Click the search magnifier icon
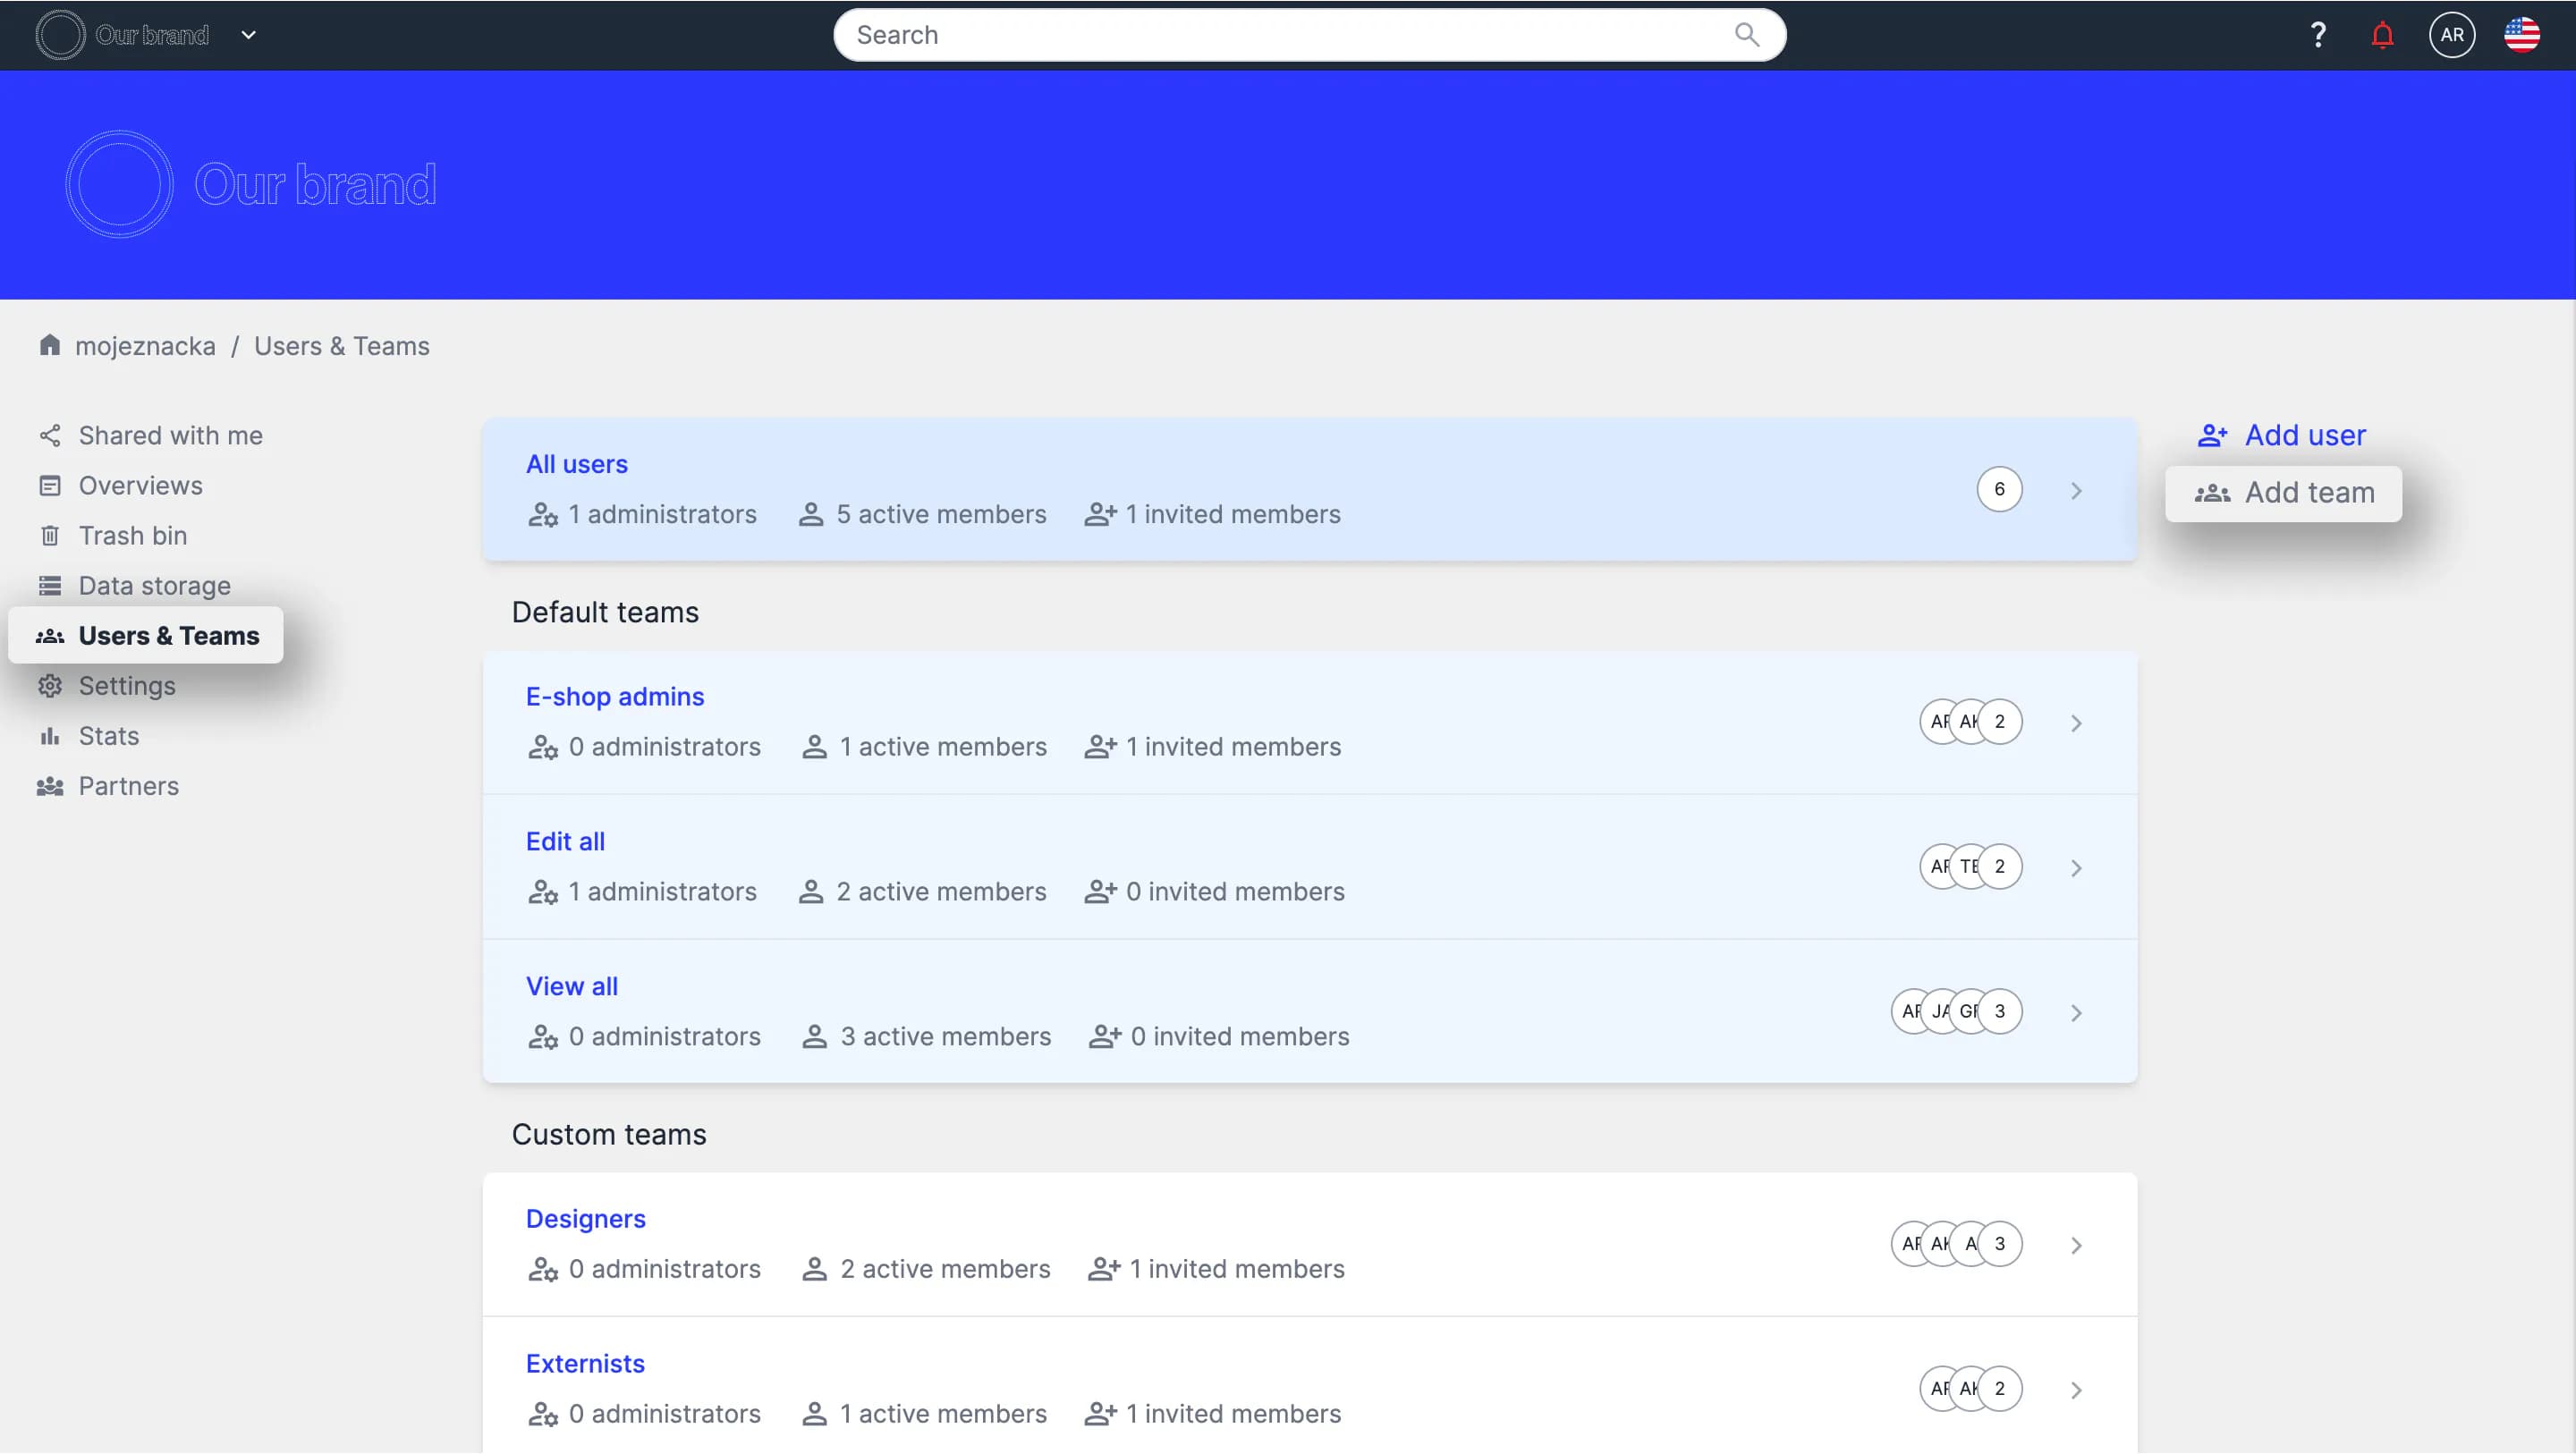This screenshot has width=2576, height=1454. coord(1746,35)
